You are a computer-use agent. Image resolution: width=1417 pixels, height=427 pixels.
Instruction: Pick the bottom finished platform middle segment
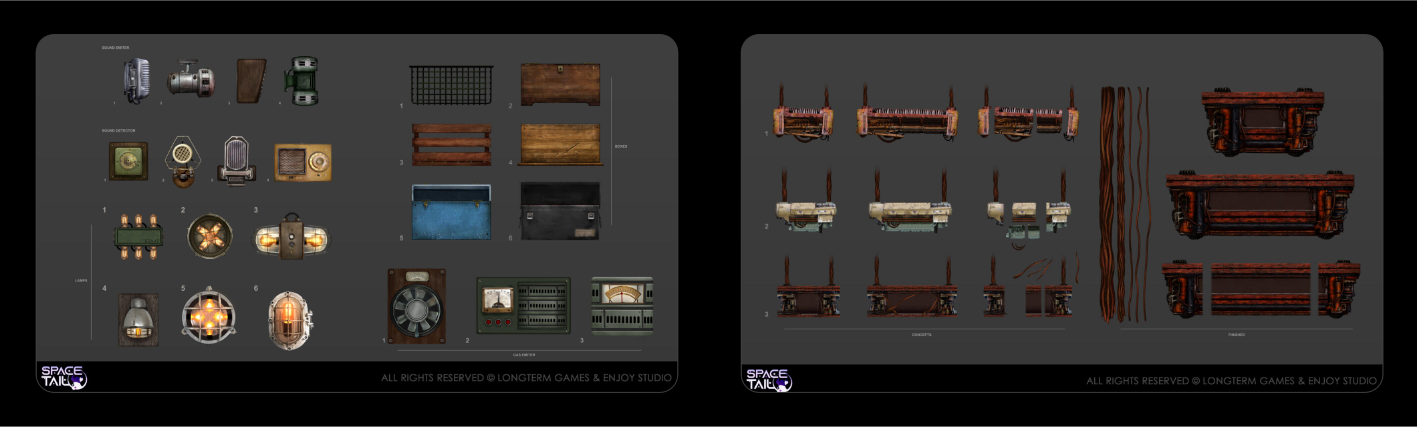tap(1261, 290)
